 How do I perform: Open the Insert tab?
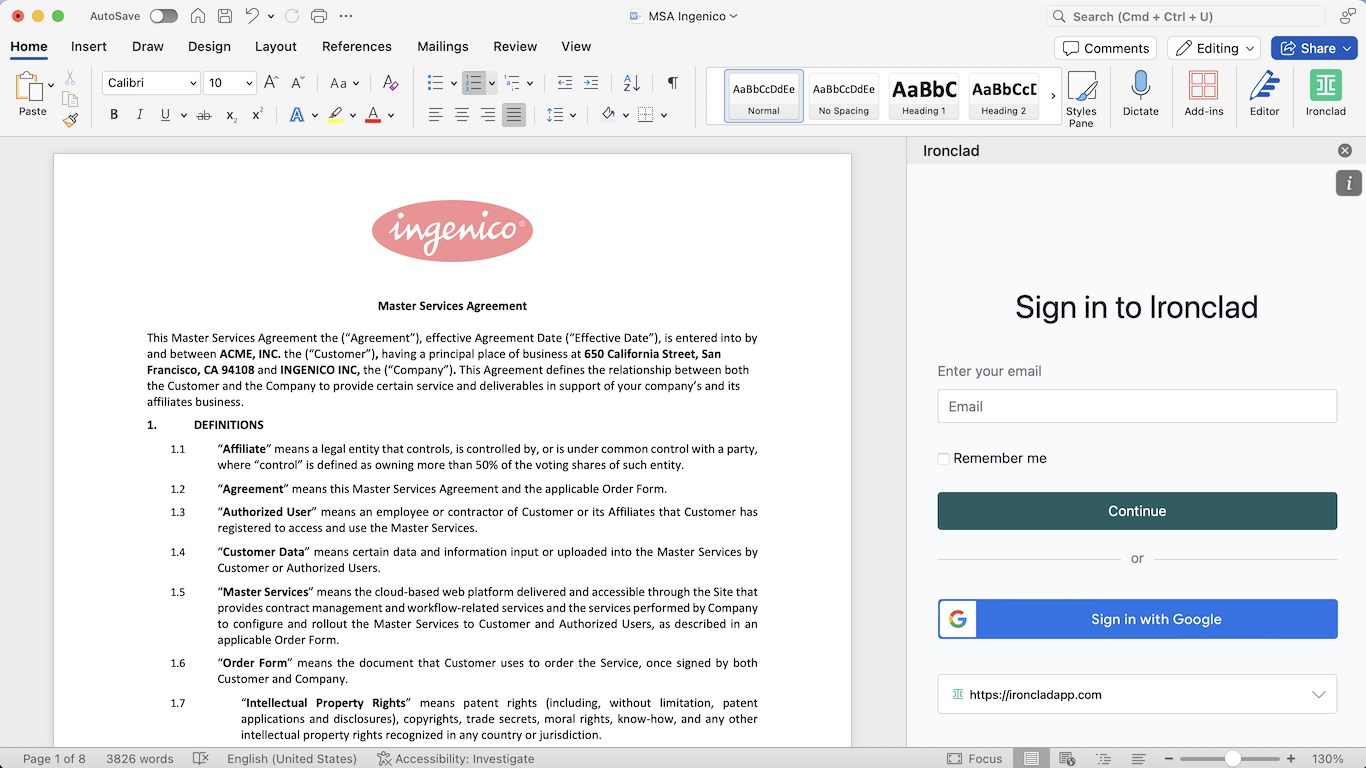click(89, 46)
